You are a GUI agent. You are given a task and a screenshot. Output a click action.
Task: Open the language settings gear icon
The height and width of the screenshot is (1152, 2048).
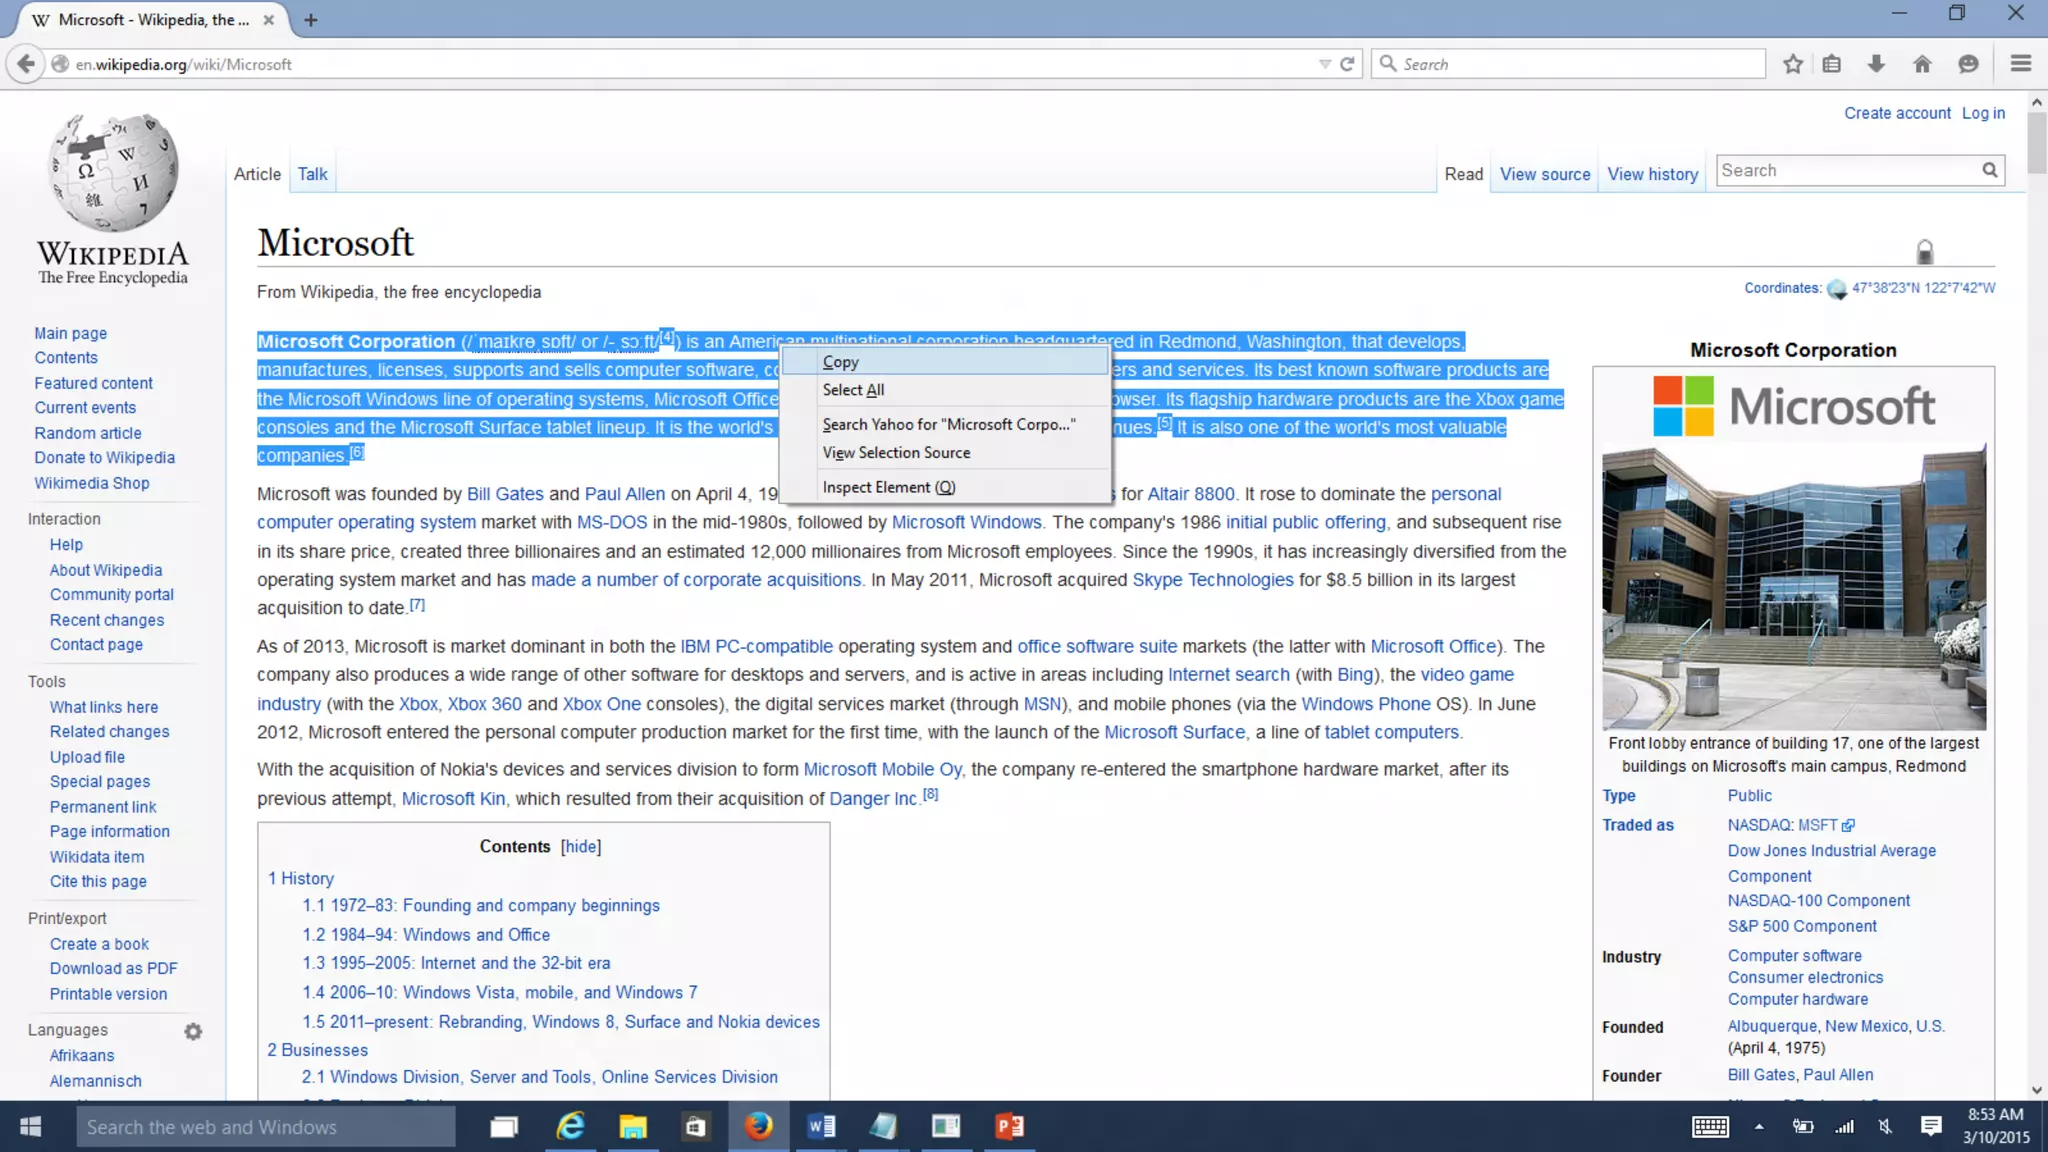coord(193,1031)
